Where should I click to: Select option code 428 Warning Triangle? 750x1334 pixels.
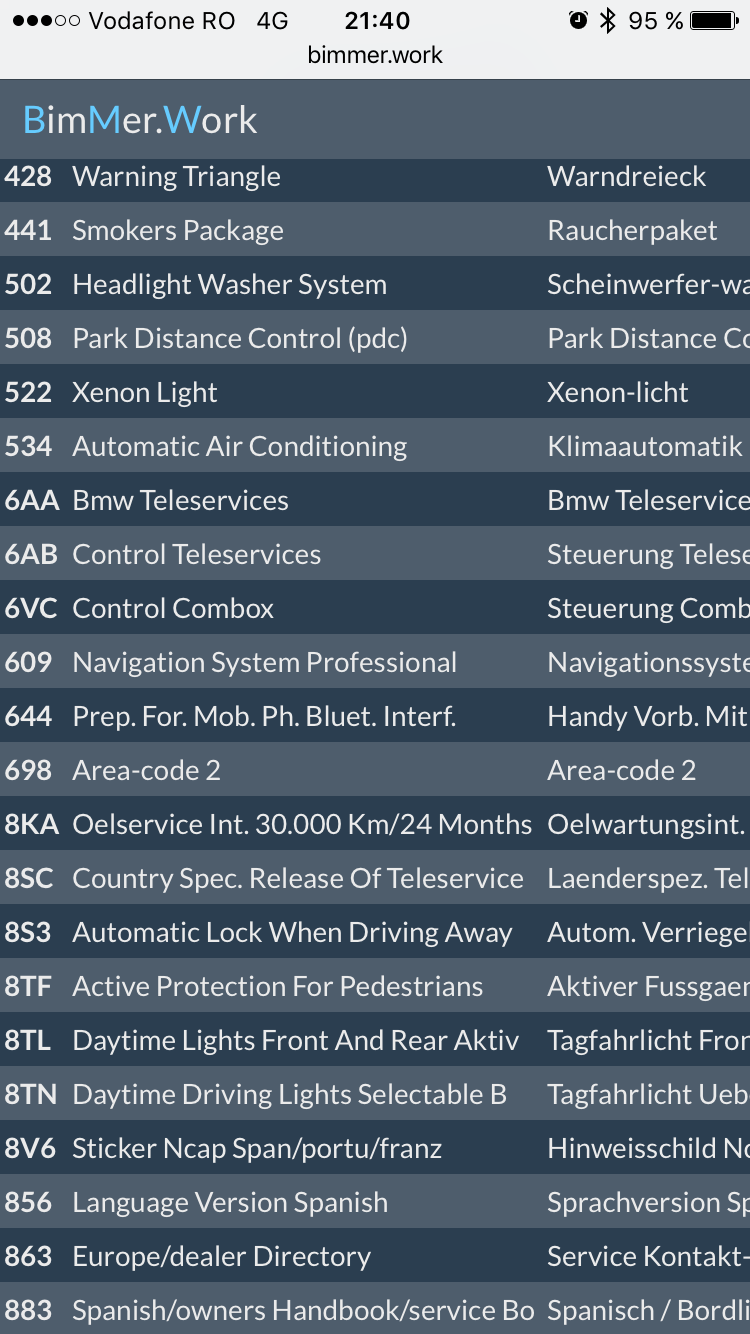point(375,177)
